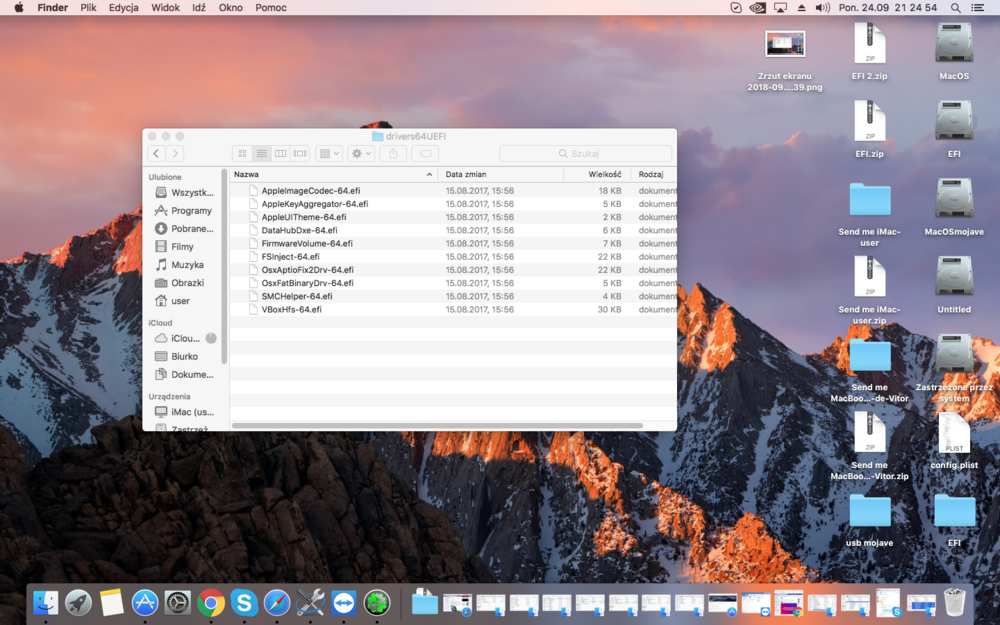Open the Widok menu

pyautogui.click(x=165, y=7)
